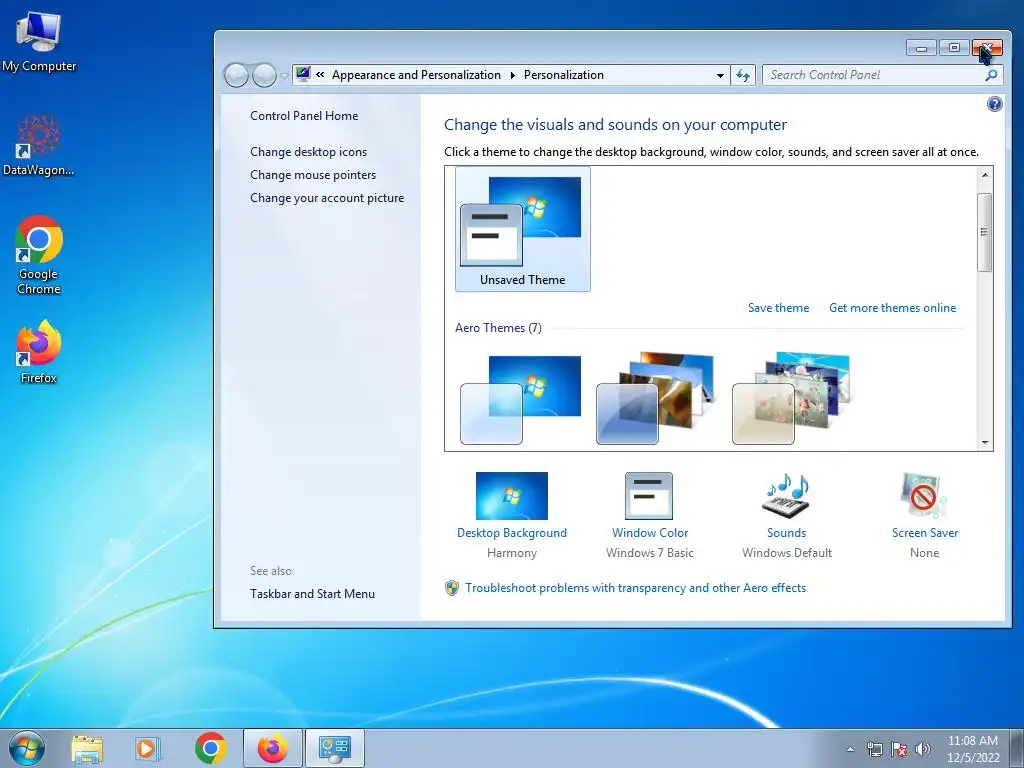Click the network tray icon
The image size is (1024, 768).
tap(874, 749)
